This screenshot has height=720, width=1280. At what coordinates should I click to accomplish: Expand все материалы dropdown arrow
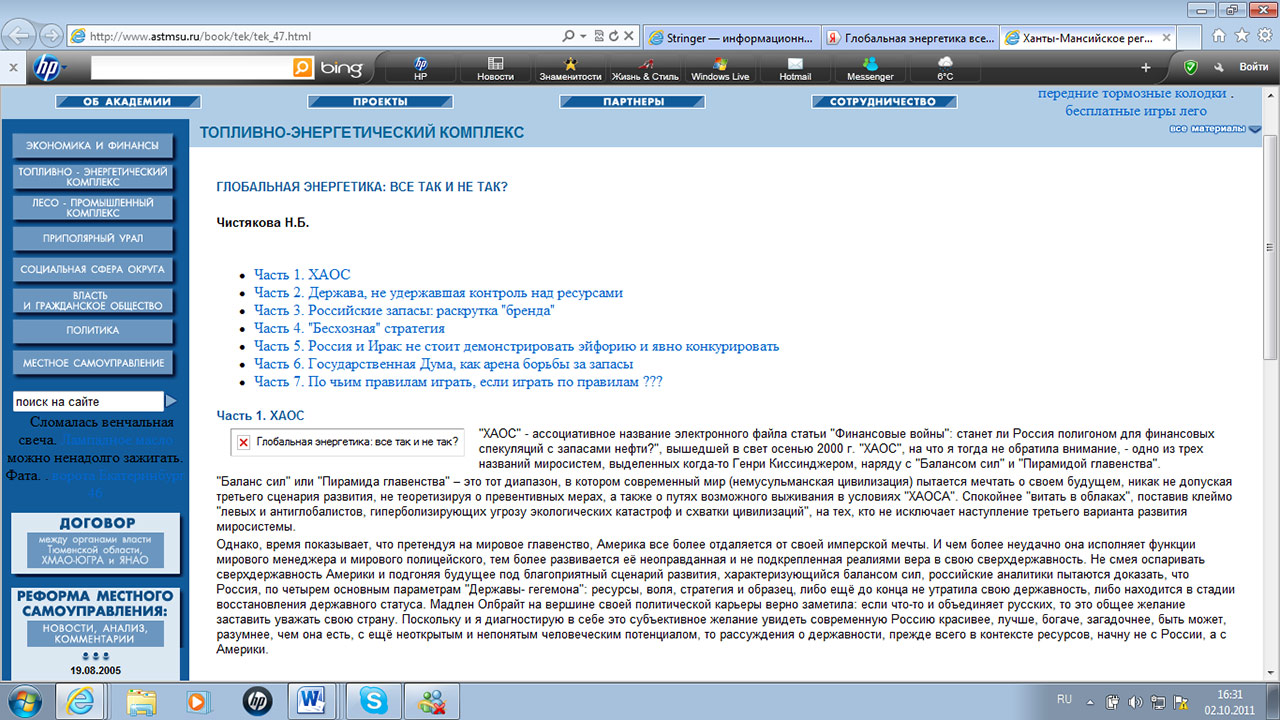click(1255, 128)
